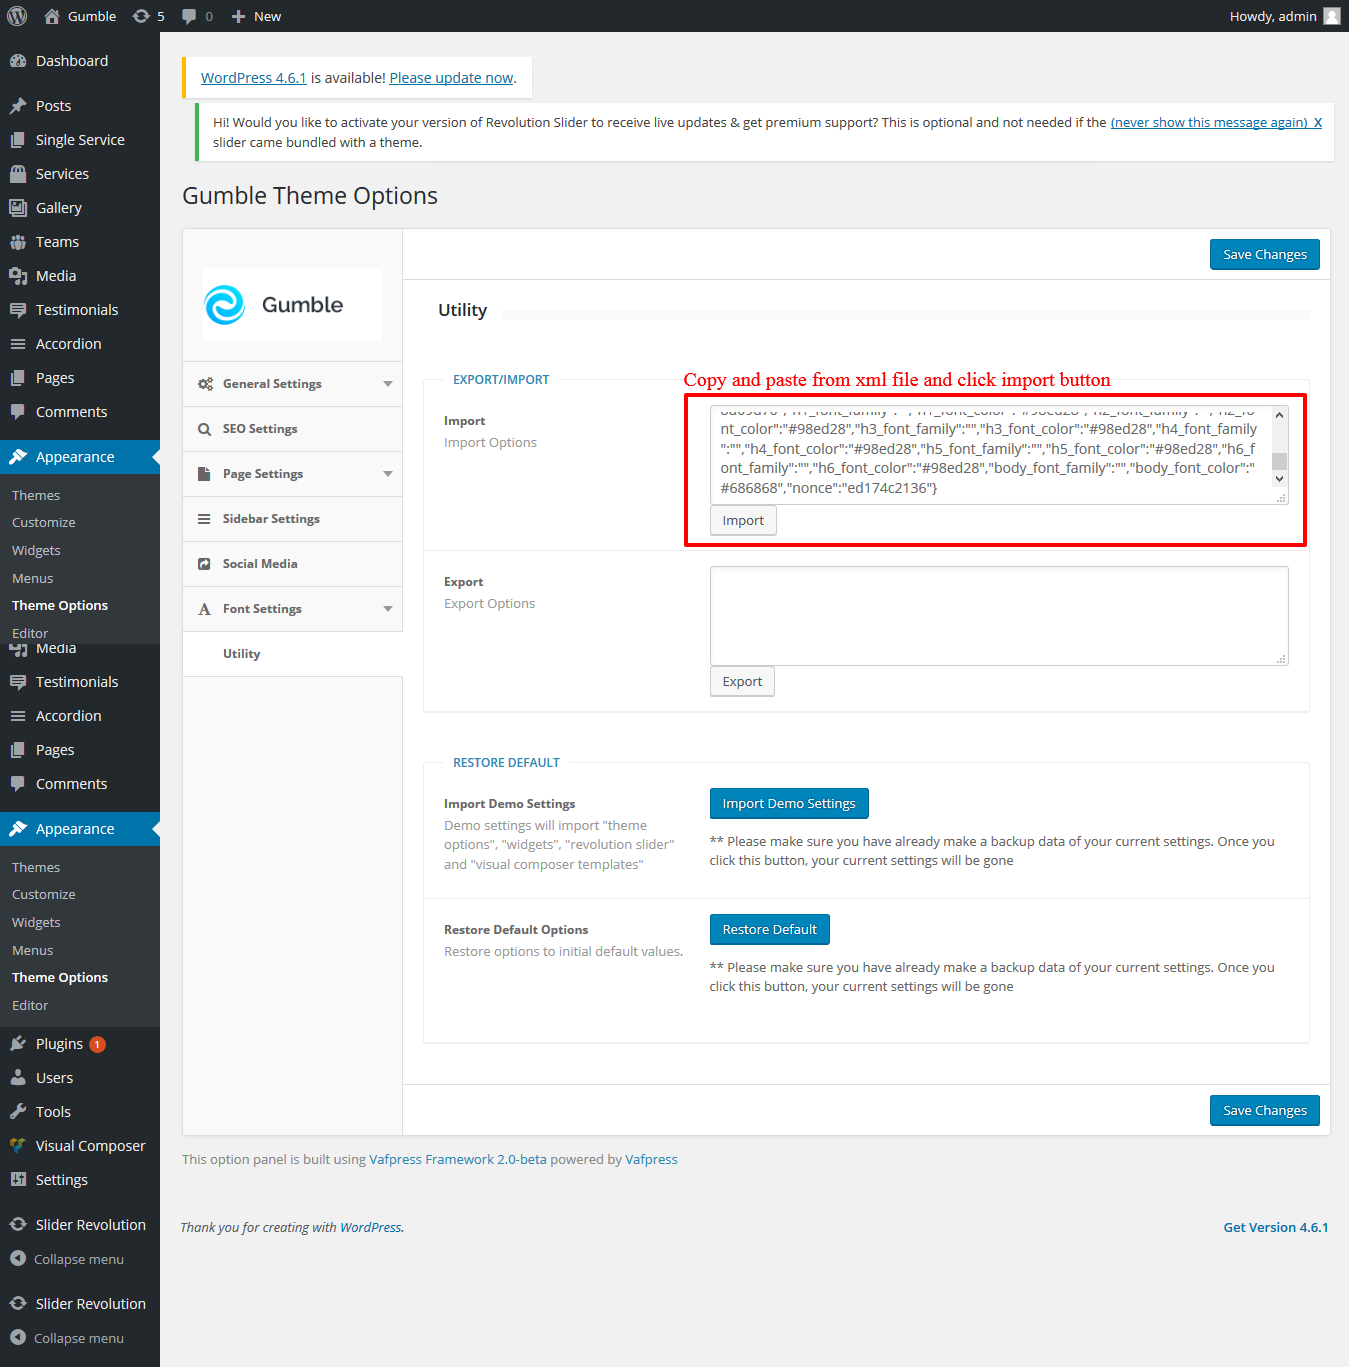Screen dimensions: 1349x1367
Task: Click the Visual Composer icon in sidebar
Action: coord(18,1146)
